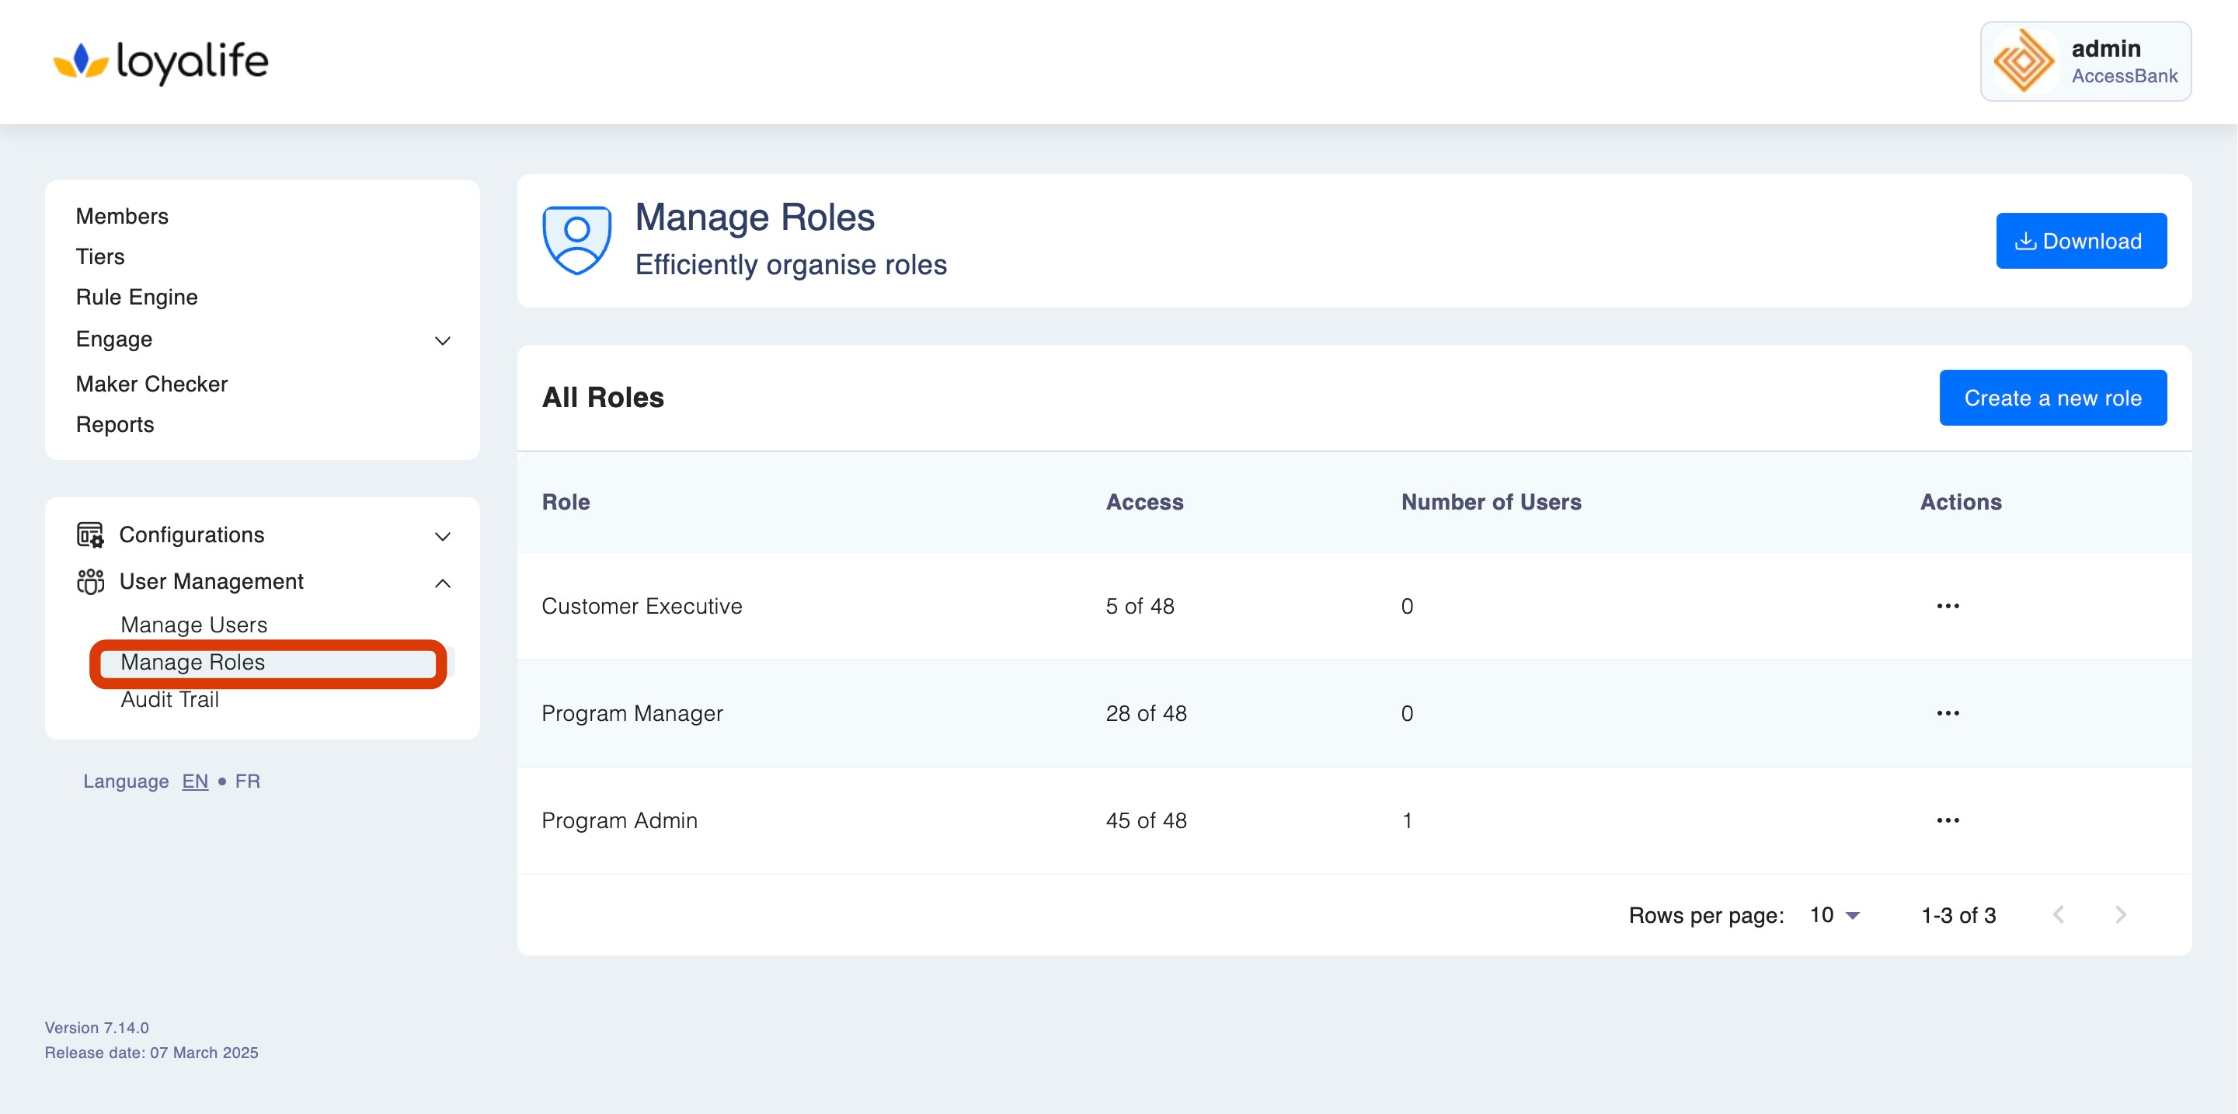
Task: Open the Rows per page dropdown
Action: (1835, 915)
